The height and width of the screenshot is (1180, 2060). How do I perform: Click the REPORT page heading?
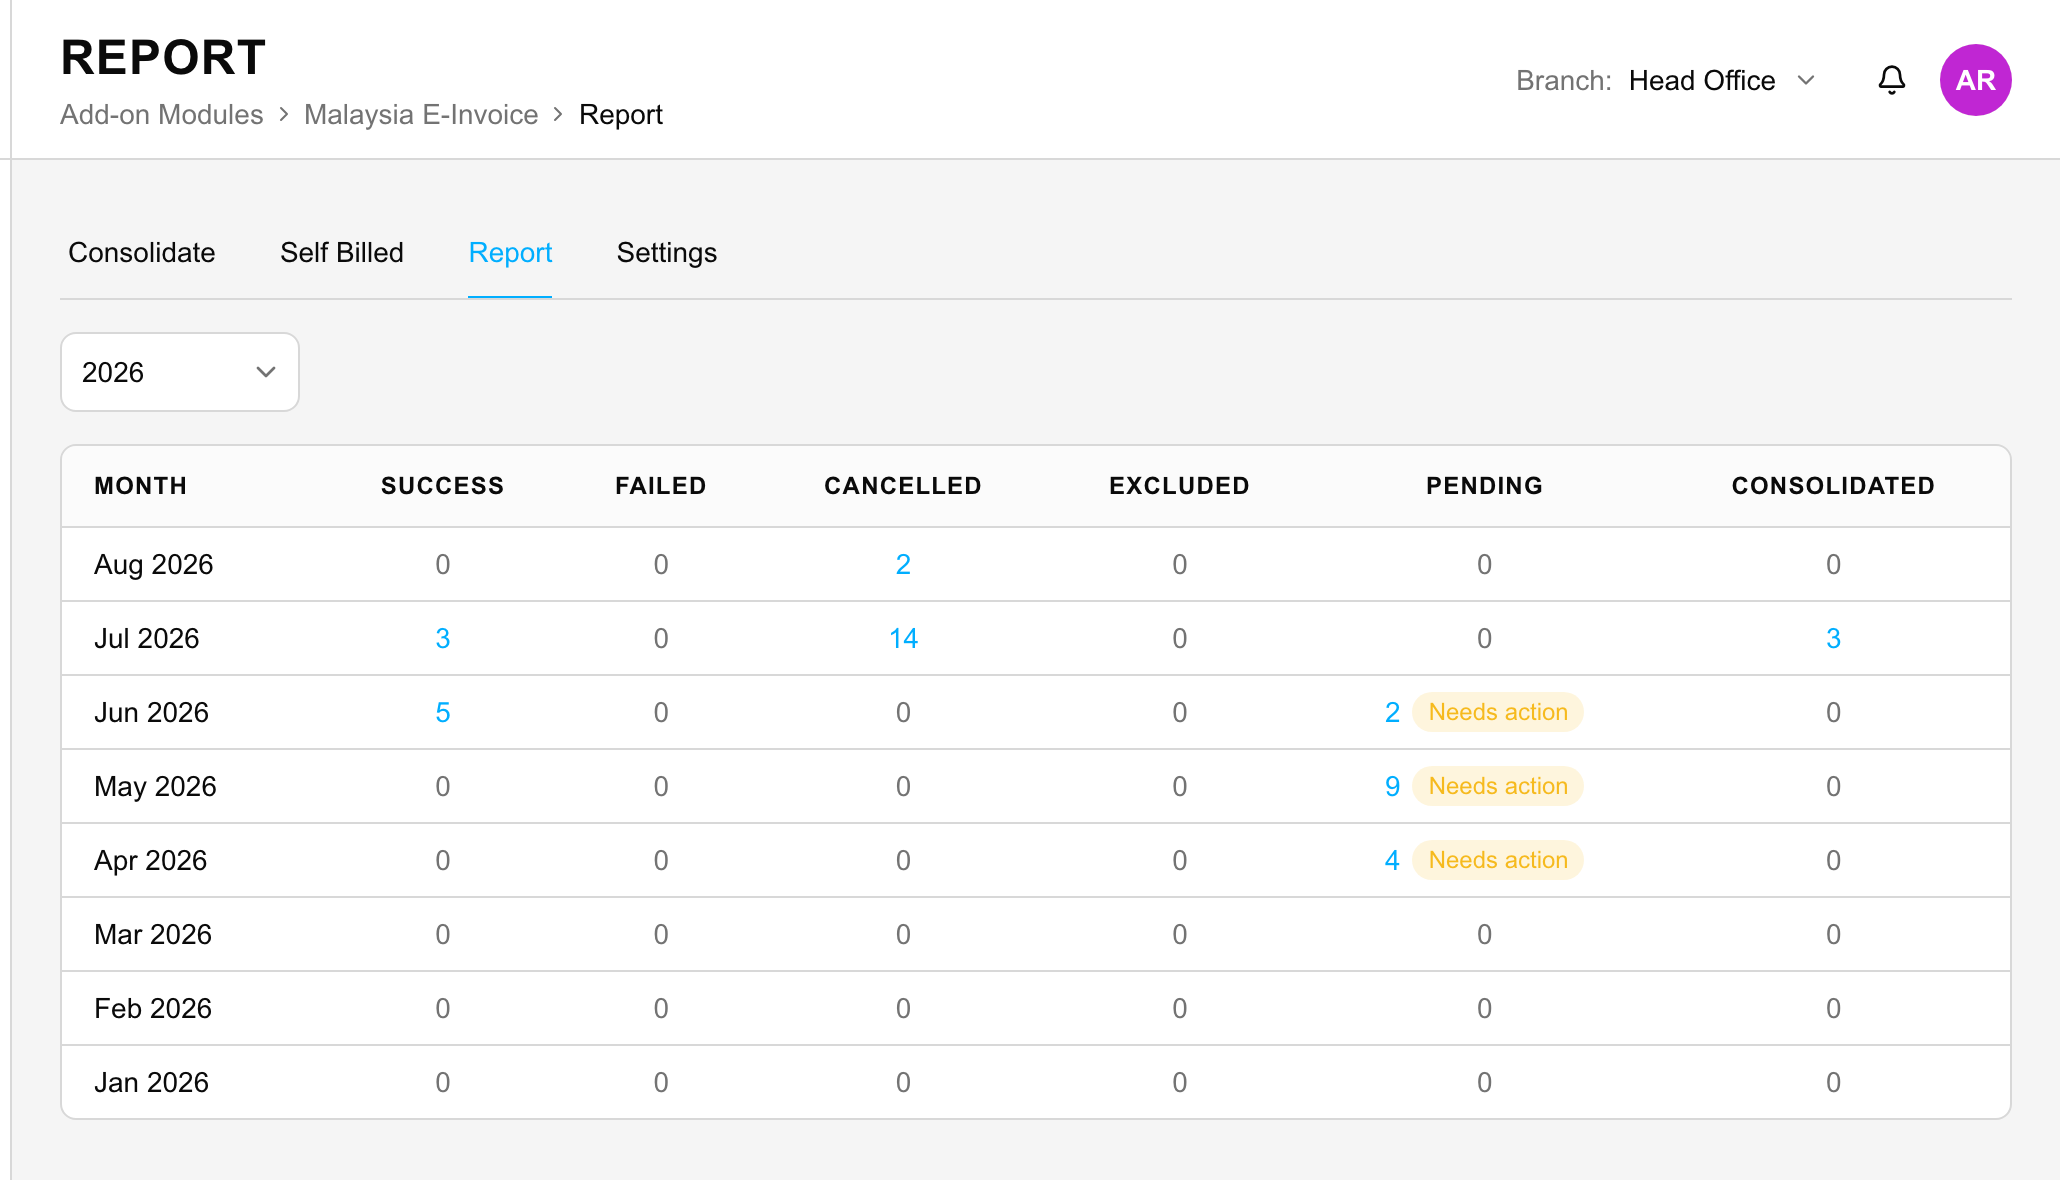163,57
